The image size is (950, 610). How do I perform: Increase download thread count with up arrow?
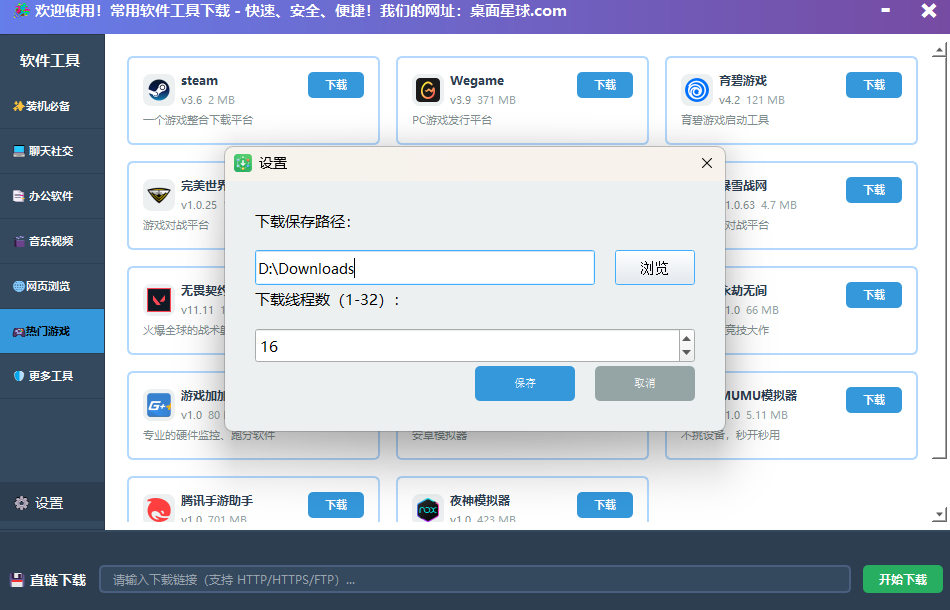pos(686,338)
